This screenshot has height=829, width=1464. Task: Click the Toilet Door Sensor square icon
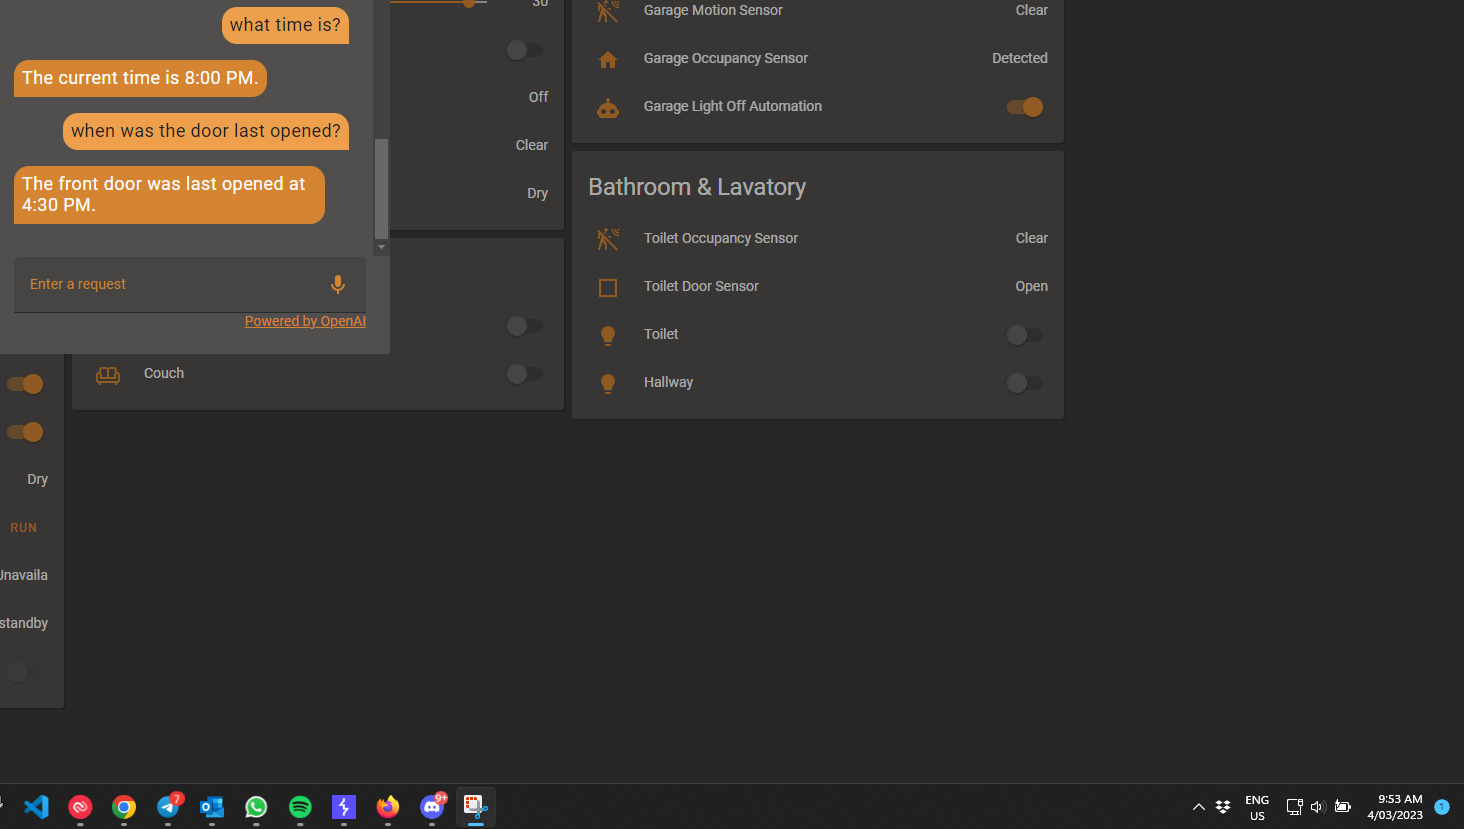tap(608, 286)
